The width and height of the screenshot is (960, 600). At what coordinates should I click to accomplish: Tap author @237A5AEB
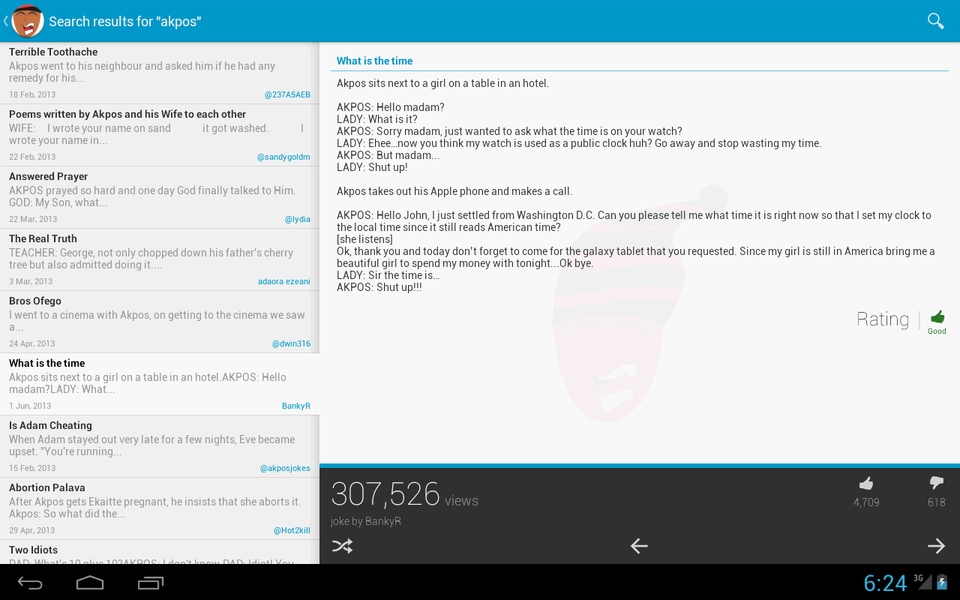click(x=287, y=94)
